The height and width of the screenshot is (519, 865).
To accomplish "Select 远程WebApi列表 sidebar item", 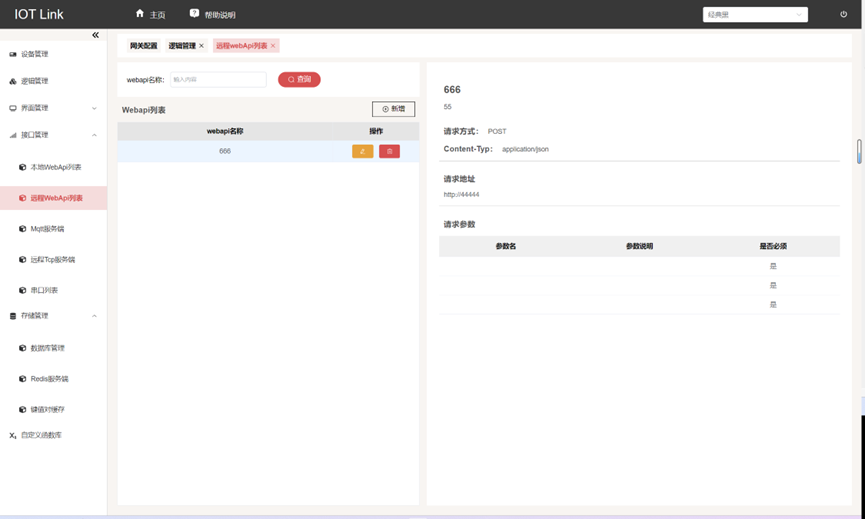I will pyautogui.click(x=54, y=198).
